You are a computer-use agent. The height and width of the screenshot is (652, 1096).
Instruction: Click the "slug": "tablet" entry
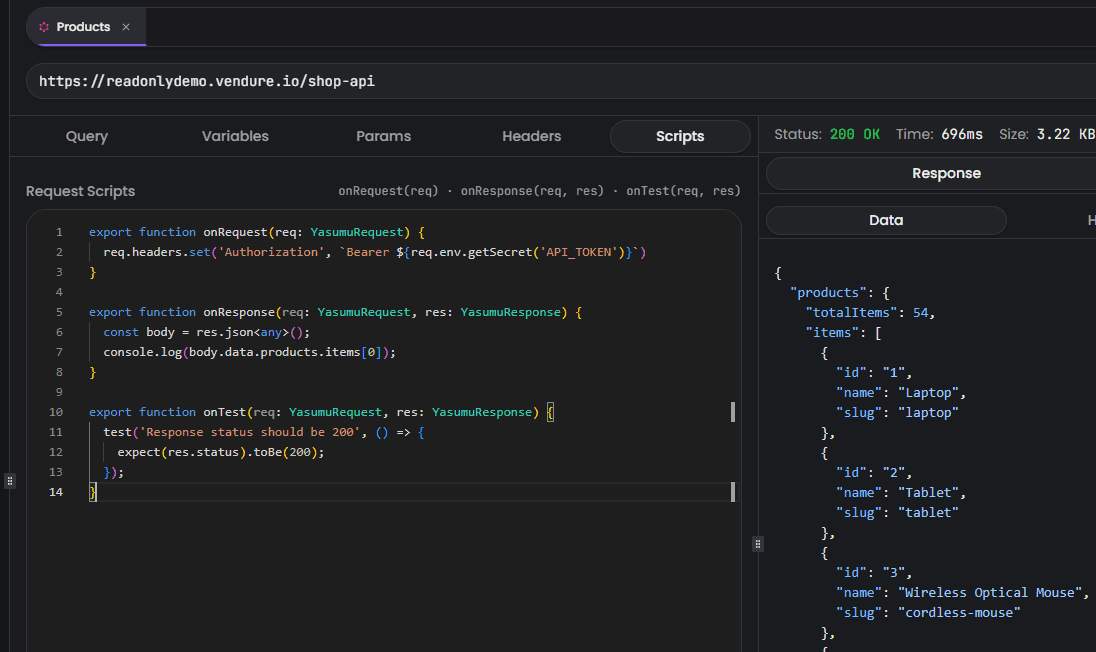coord(897,513)
